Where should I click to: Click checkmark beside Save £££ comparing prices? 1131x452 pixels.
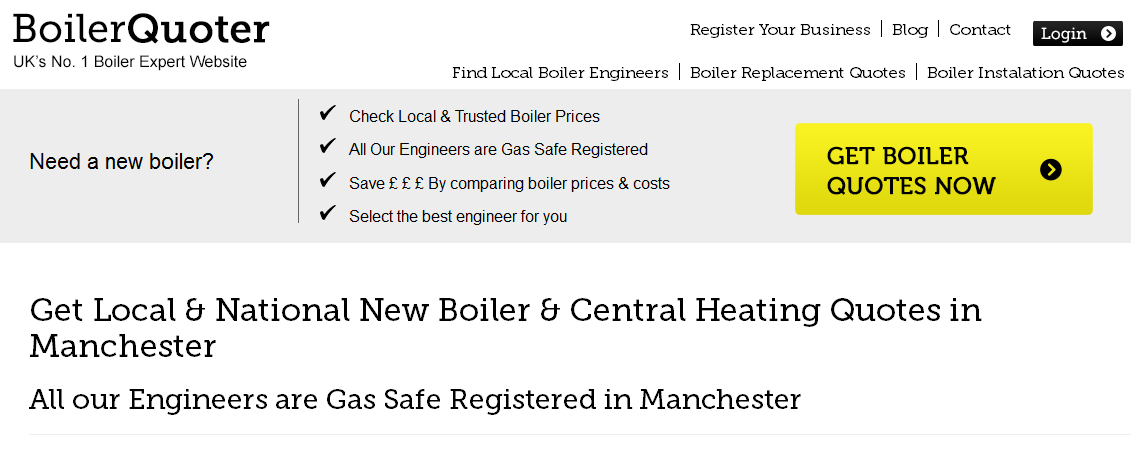coord(327,181)
